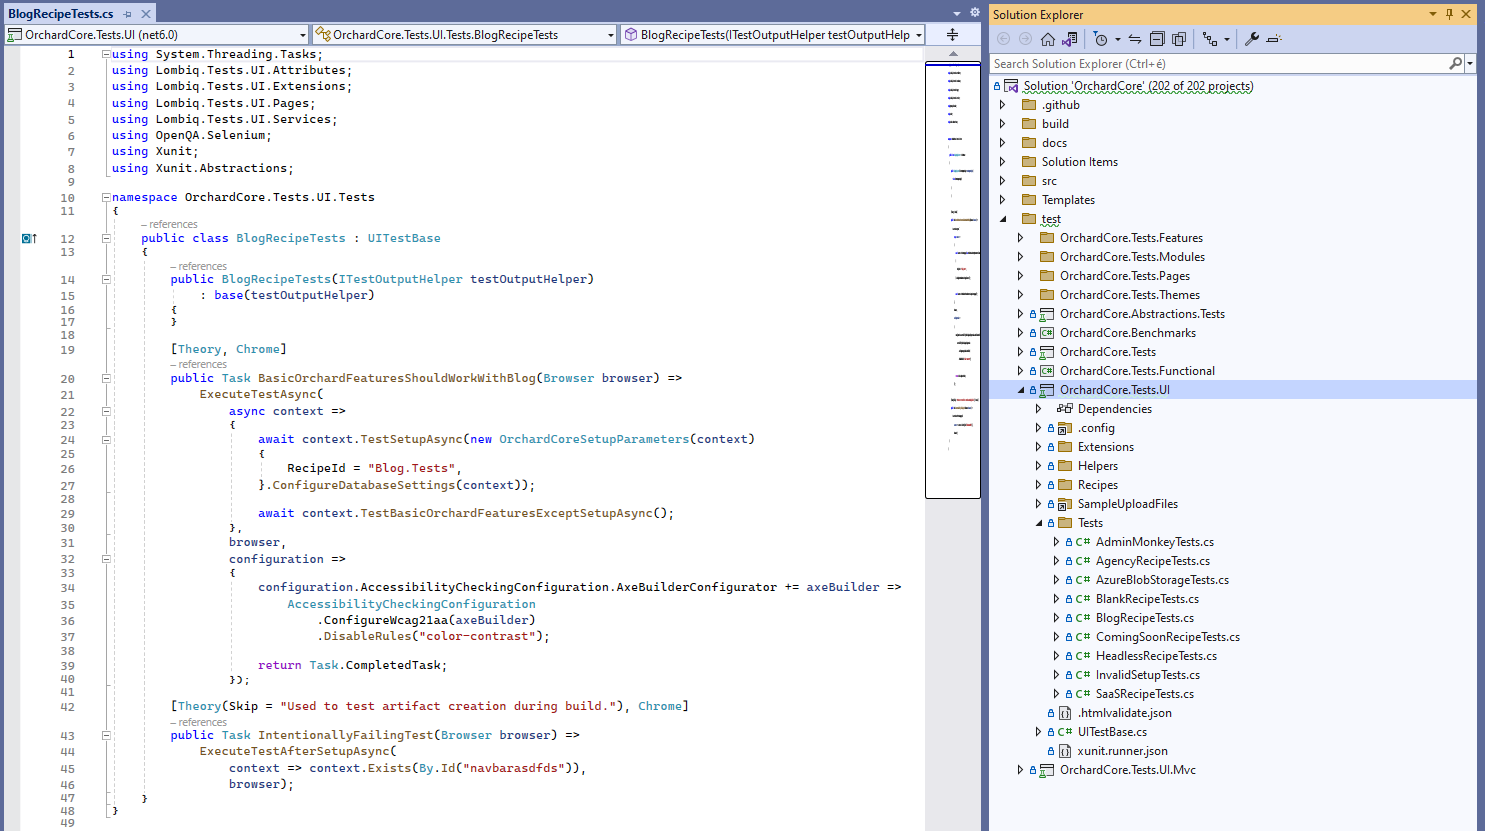1485x831 pixels.
Task: Click references CodeLens above IntentionallyFailingTest
Action: pyautogui.click(x=199, y=722)
